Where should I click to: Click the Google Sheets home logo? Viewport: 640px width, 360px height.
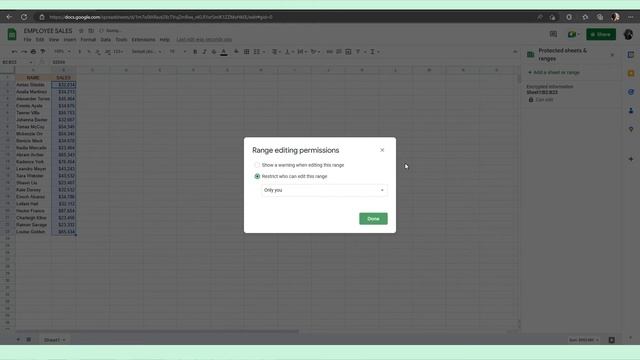(12, 34)
